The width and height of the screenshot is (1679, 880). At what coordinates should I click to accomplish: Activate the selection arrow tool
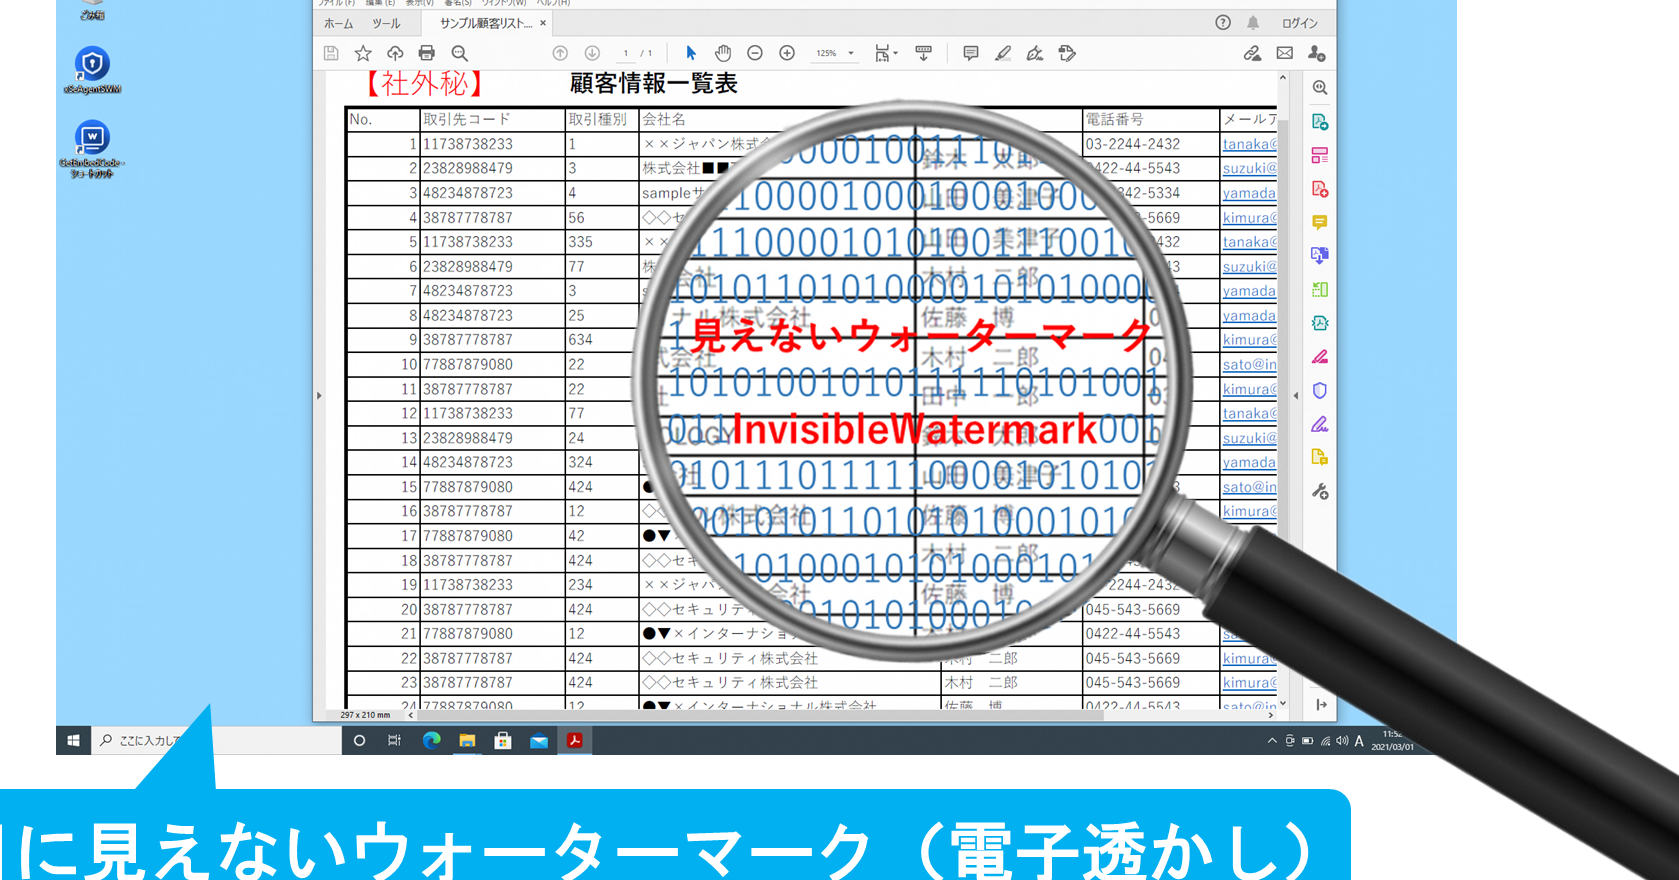pyautogui.click(x=691, y=53)
